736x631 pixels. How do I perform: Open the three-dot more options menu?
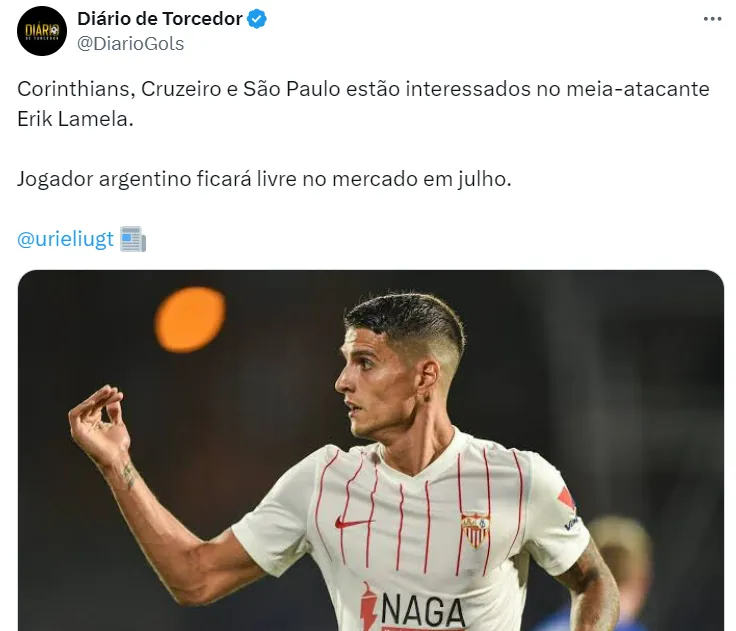(x=712, y=19)
